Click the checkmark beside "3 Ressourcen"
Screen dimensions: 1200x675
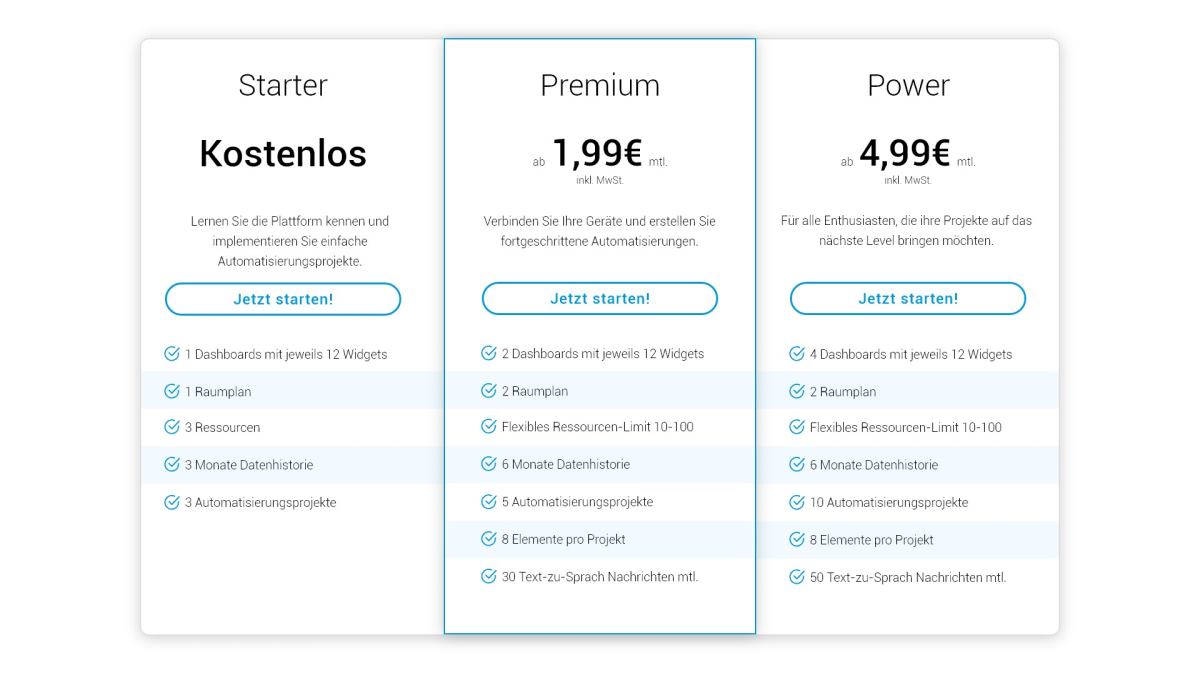click(x=170, y=427)
